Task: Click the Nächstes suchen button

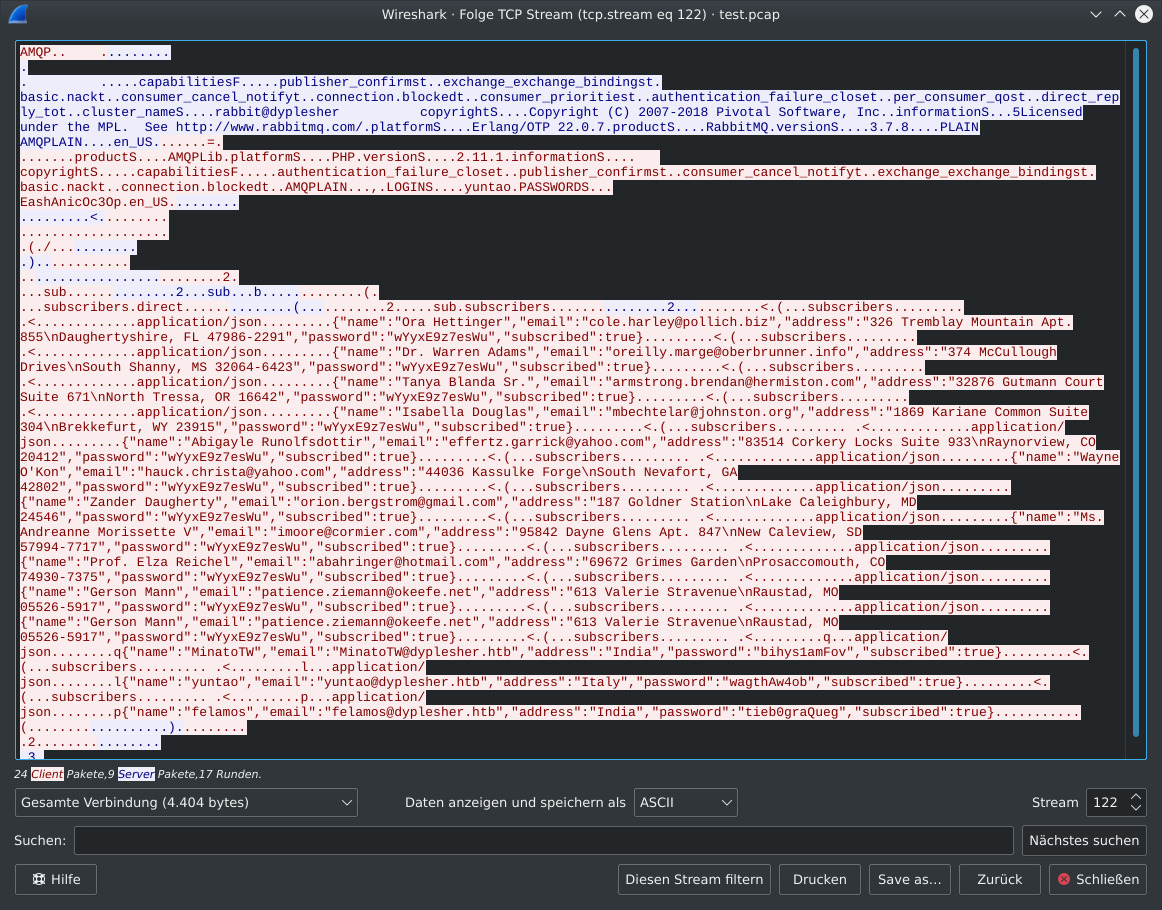Action: tap(1084, 840)
